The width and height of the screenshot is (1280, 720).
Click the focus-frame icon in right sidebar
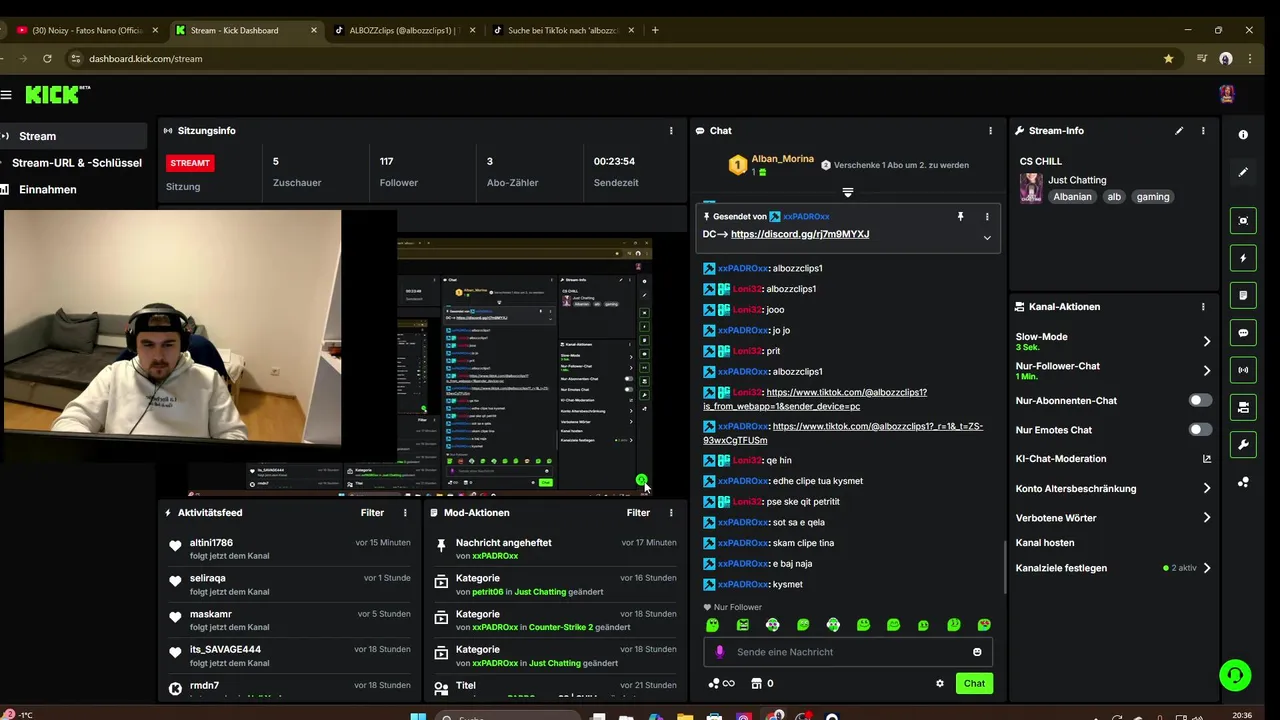(x=1243, y=221)
